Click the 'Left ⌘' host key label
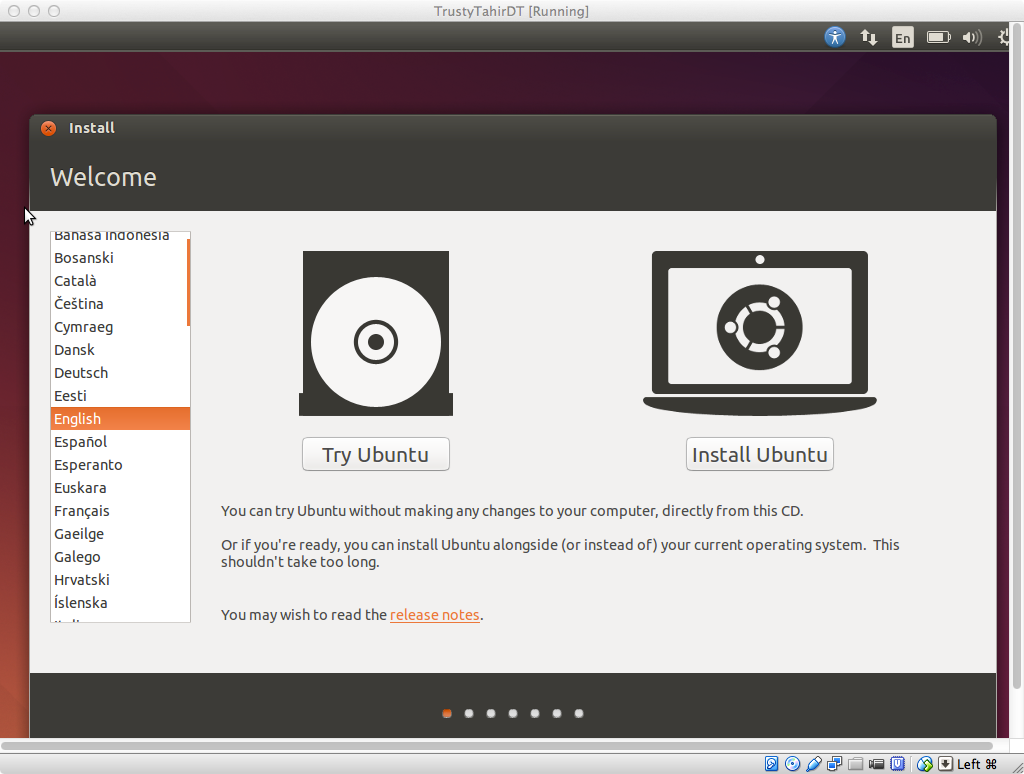This screenshot has width=1024, height=774. click(x=977, y=764)
